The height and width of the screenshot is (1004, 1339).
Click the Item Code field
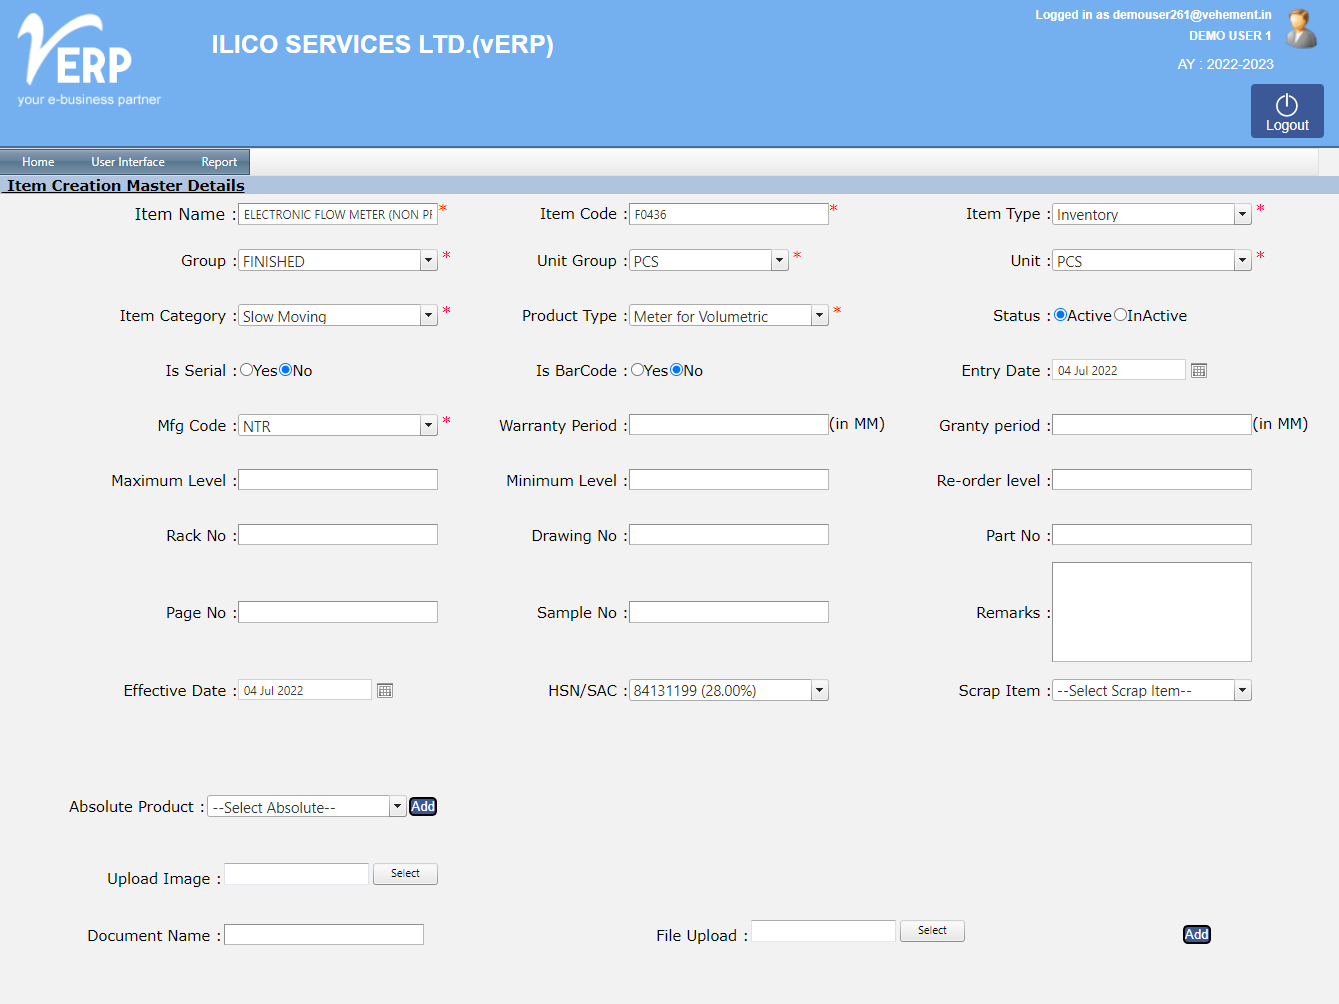point(729,215)
